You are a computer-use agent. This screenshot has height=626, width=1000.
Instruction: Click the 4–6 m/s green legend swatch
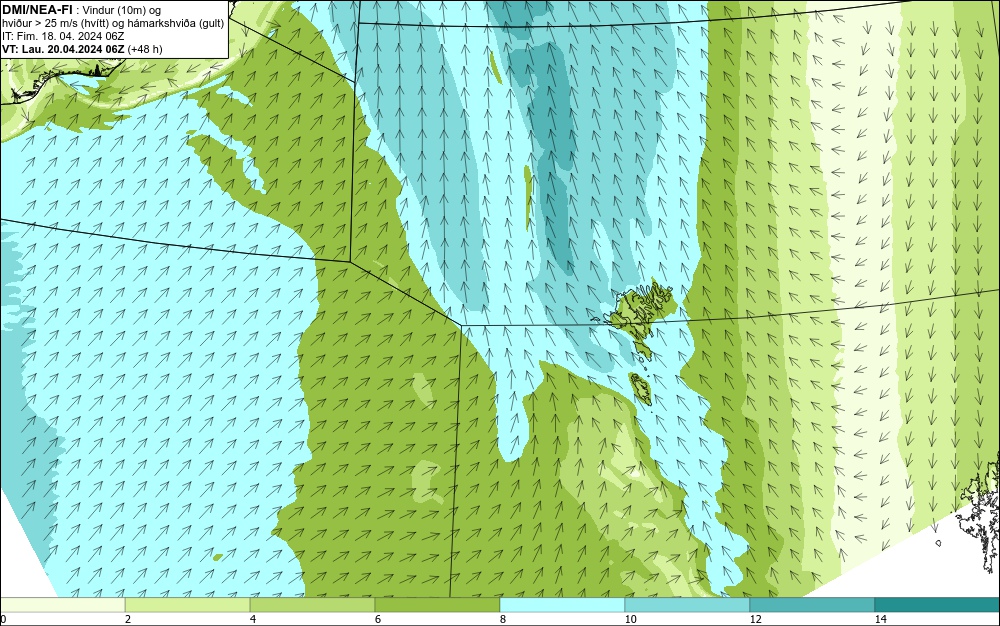point(312,605)
